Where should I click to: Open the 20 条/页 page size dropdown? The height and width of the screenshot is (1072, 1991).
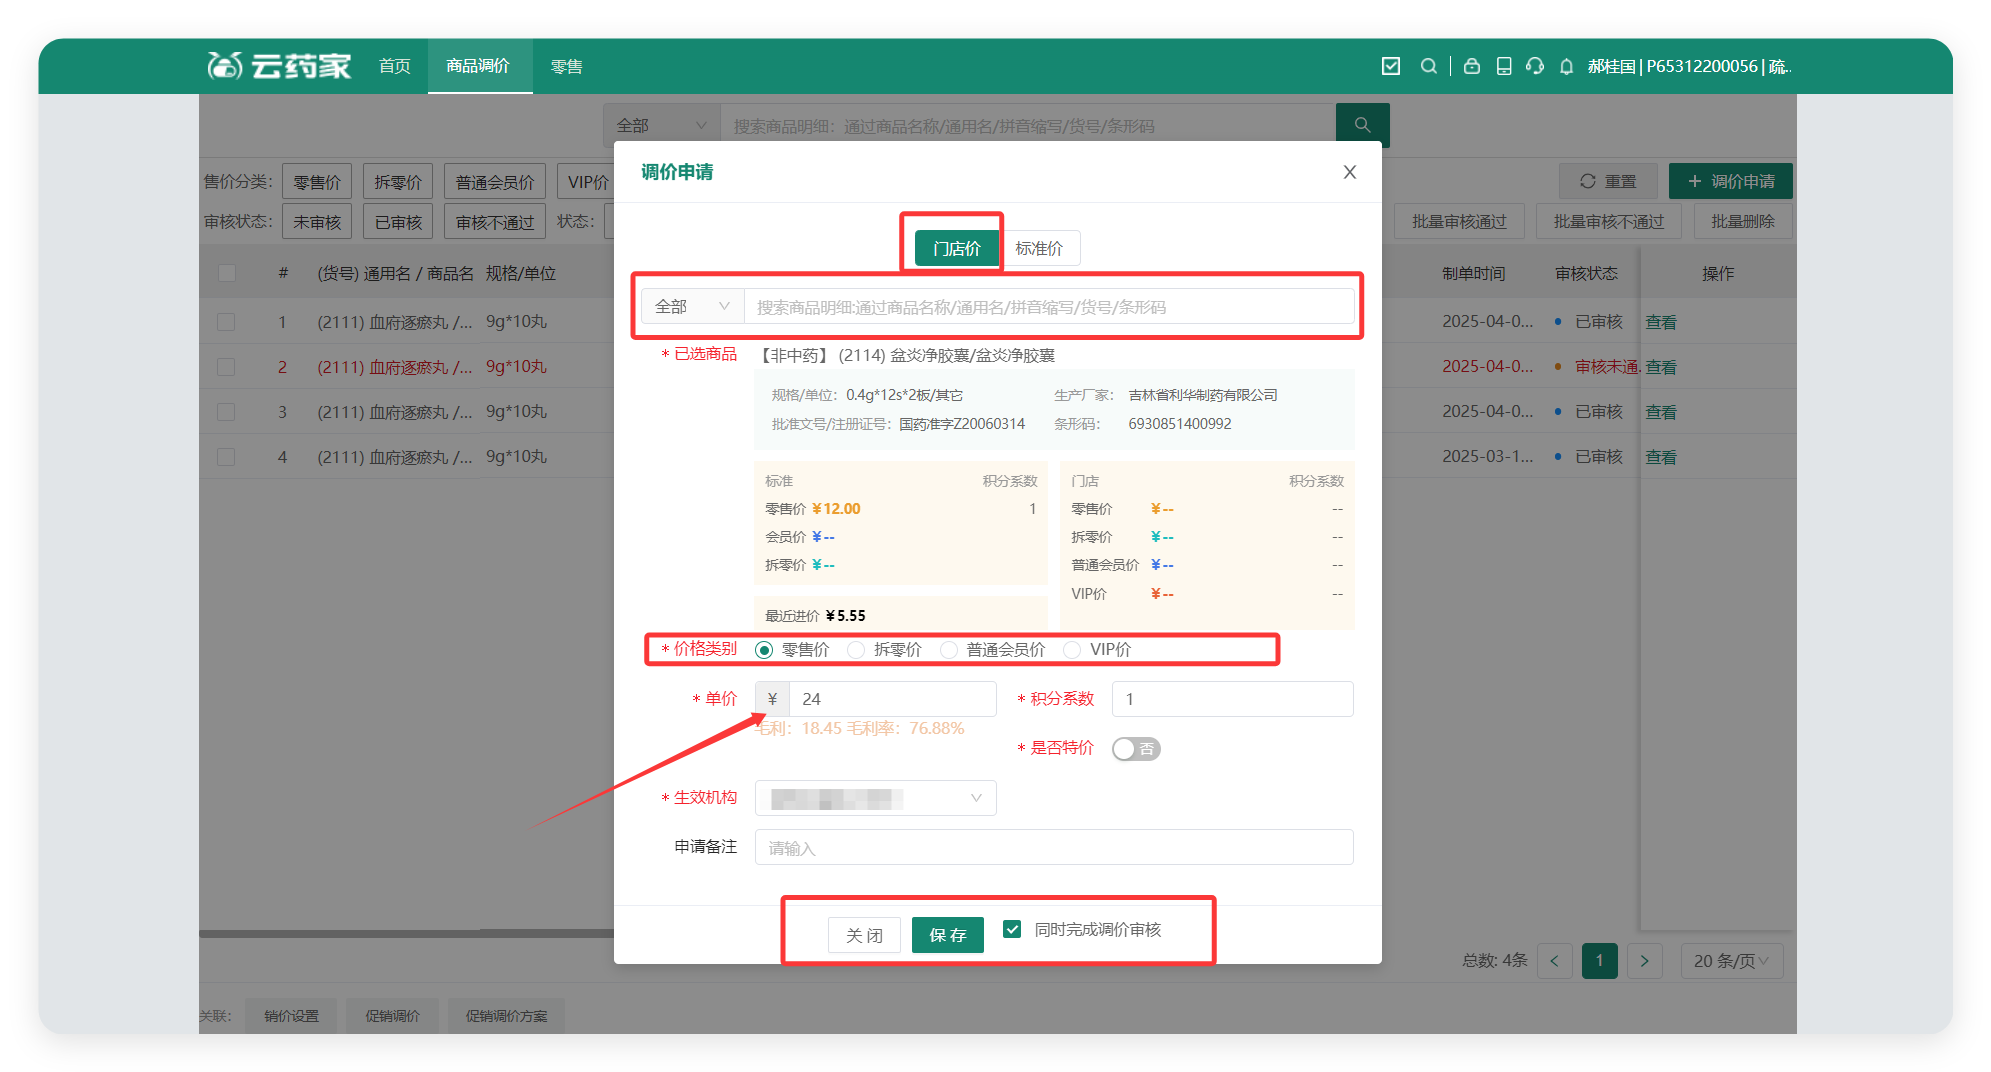coord(1731,960)
